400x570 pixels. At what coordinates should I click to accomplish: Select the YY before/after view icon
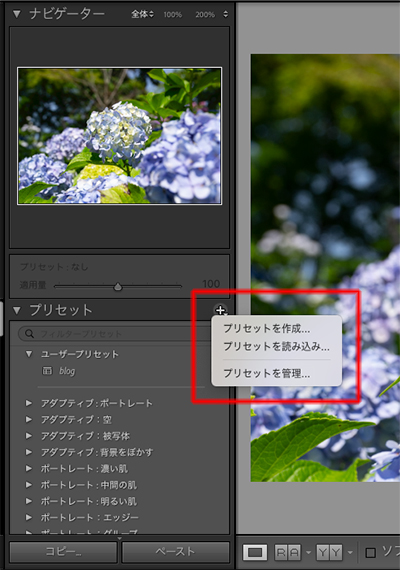330,553
